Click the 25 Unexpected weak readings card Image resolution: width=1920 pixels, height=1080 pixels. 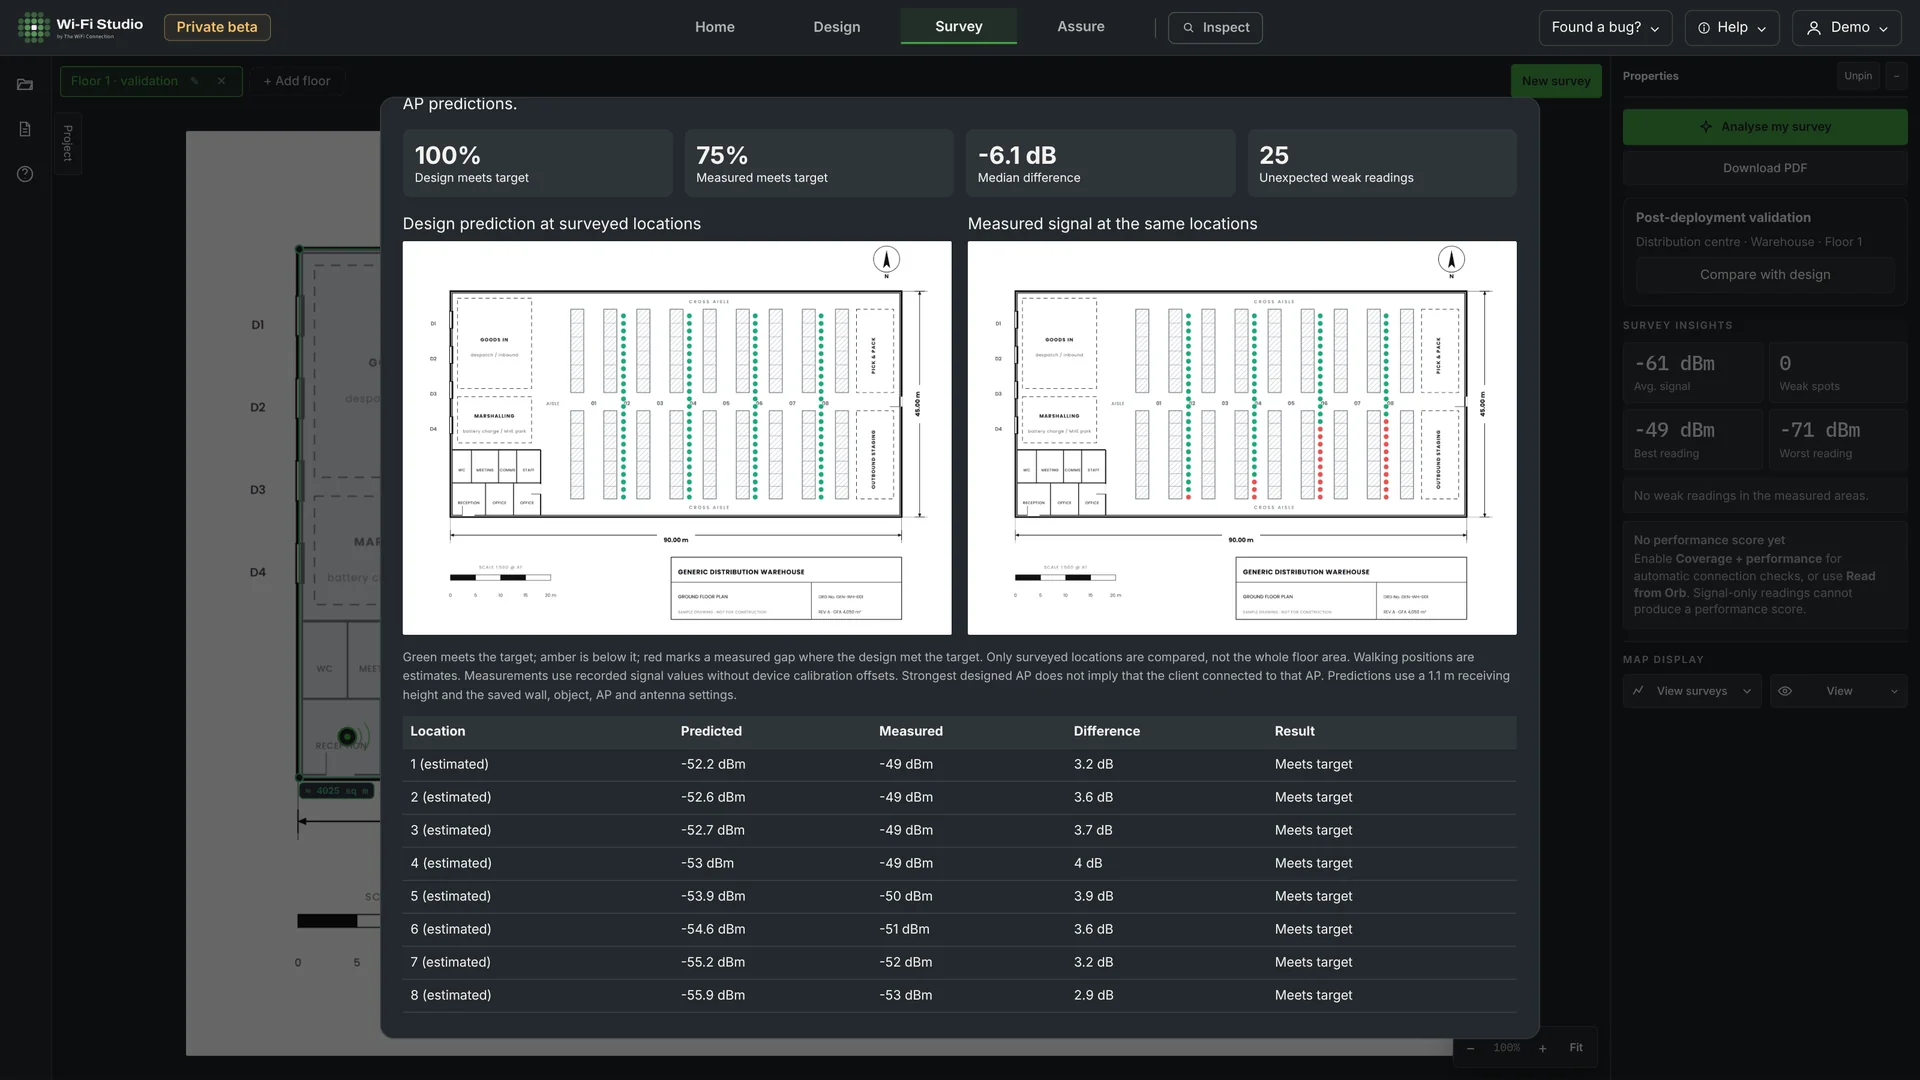click(1382, 163)
